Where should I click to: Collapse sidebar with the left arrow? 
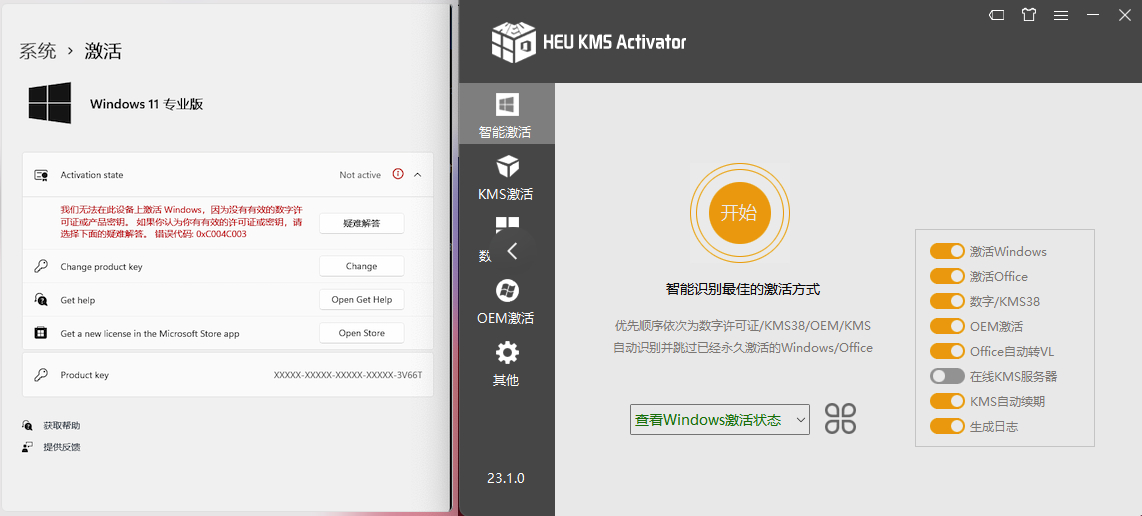click(x=512, y=251)
